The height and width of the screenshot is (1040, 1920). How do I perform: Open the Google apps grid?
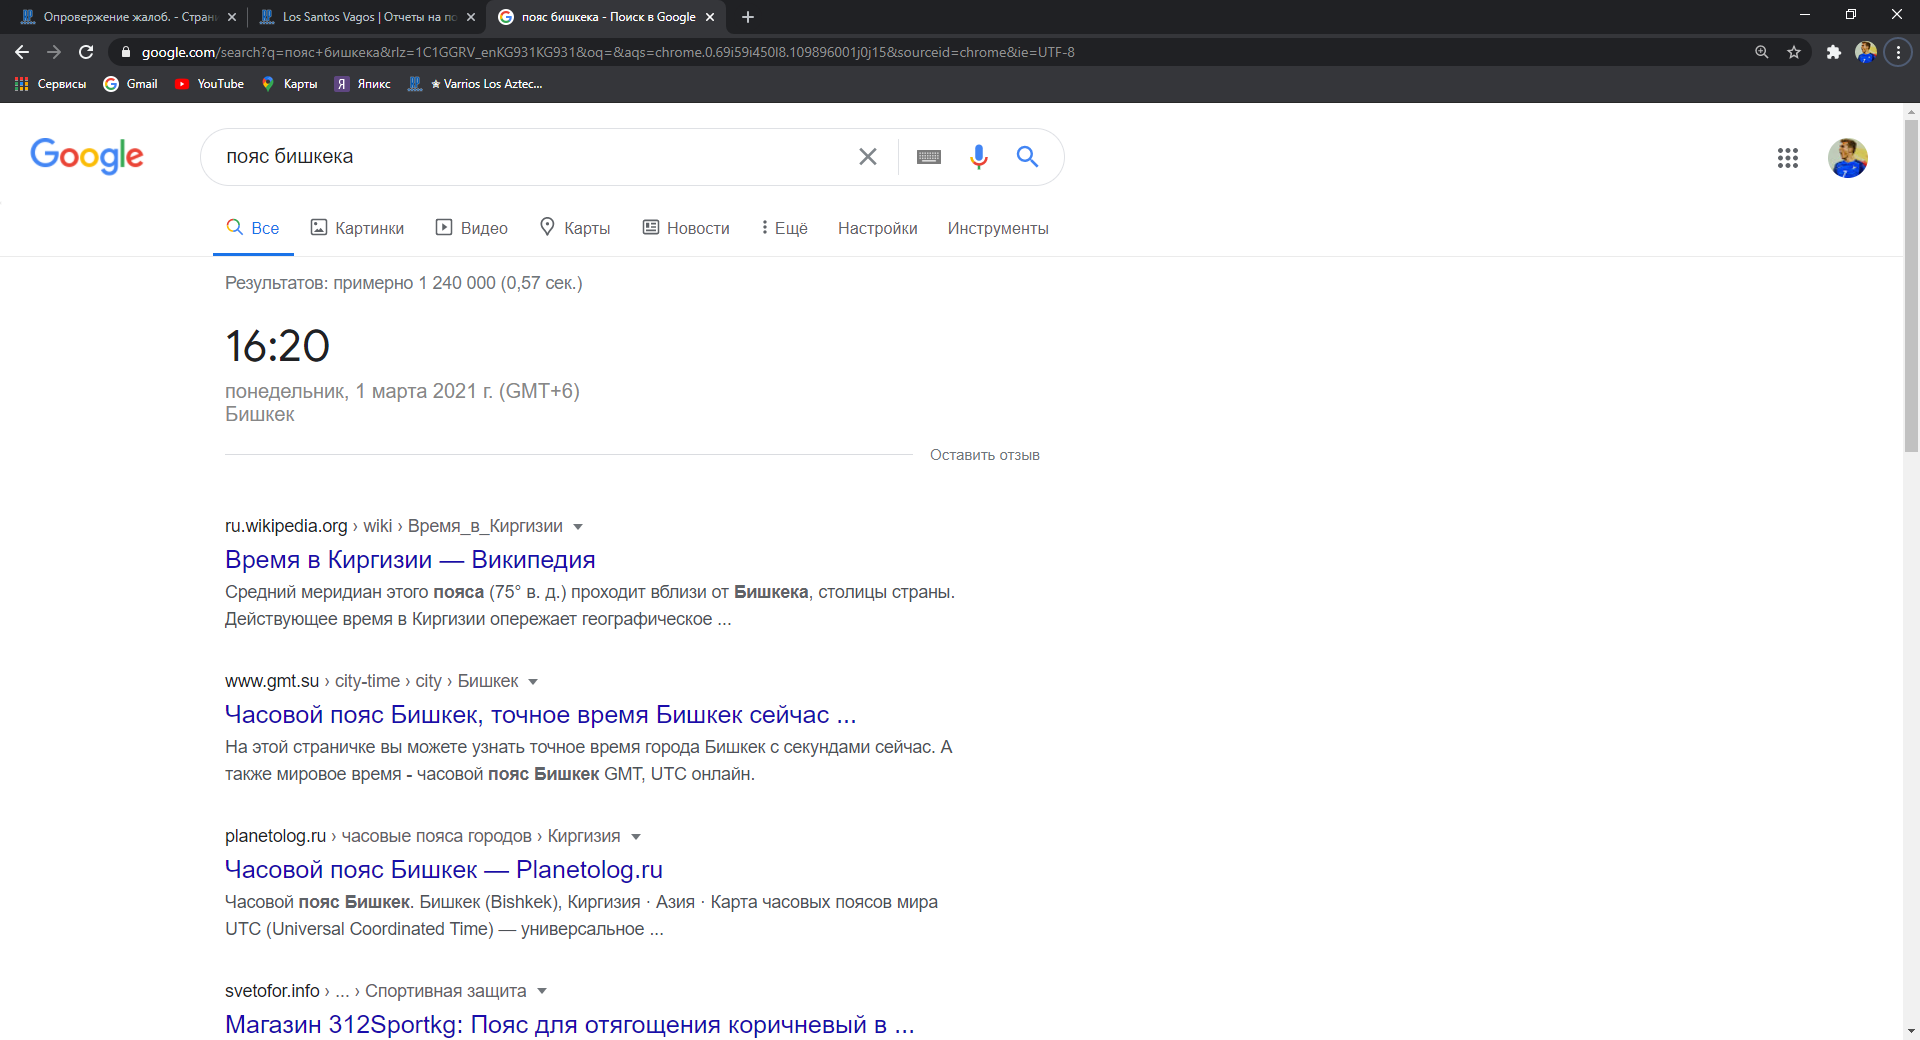(1788, 158)
